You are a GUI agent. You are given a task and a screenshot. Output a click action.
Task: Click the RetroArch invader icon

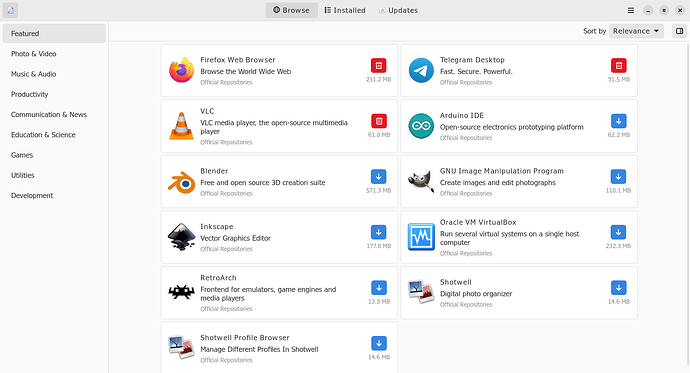(181, 292)
